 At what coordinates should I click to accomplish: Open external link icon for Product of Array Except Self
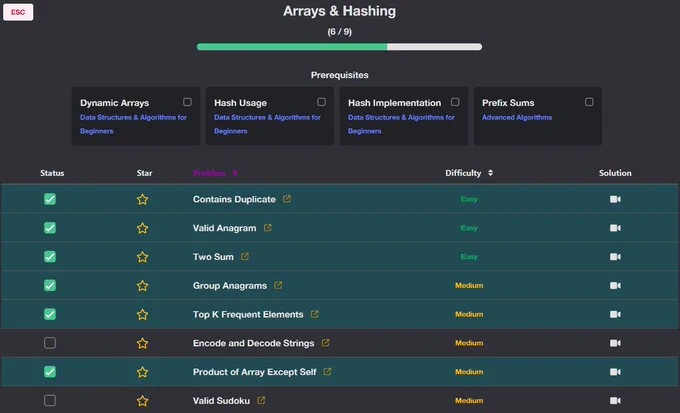[327, 371]
